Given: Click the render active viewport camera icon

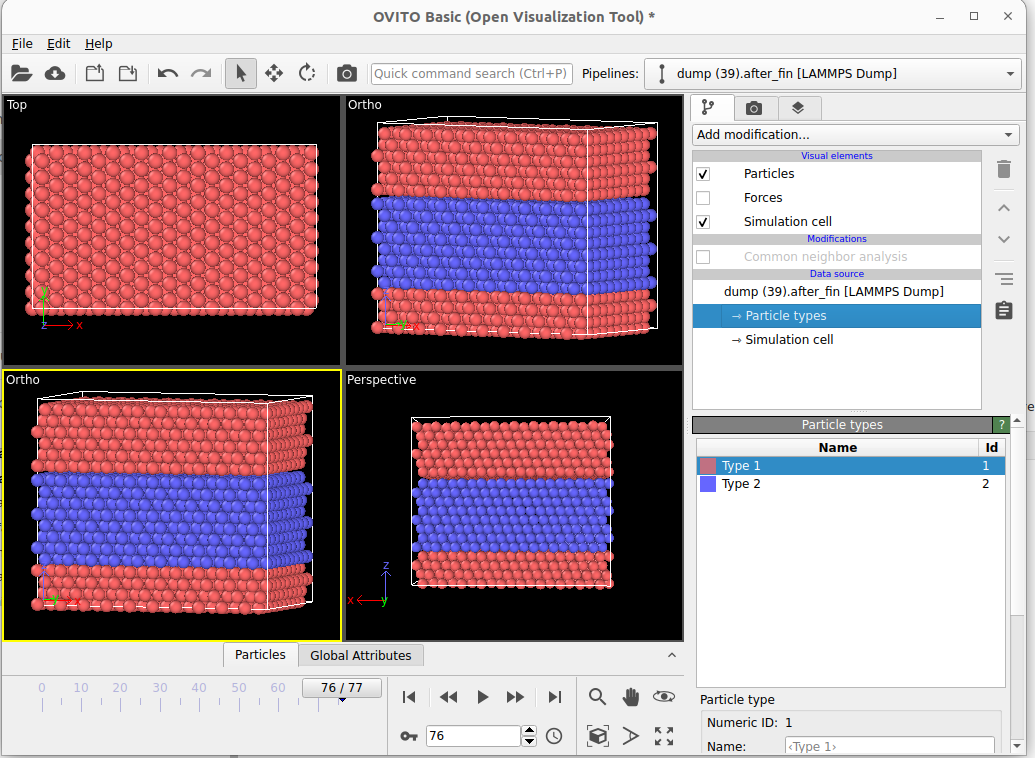Looking at the screenshot, I should (347, 73).
